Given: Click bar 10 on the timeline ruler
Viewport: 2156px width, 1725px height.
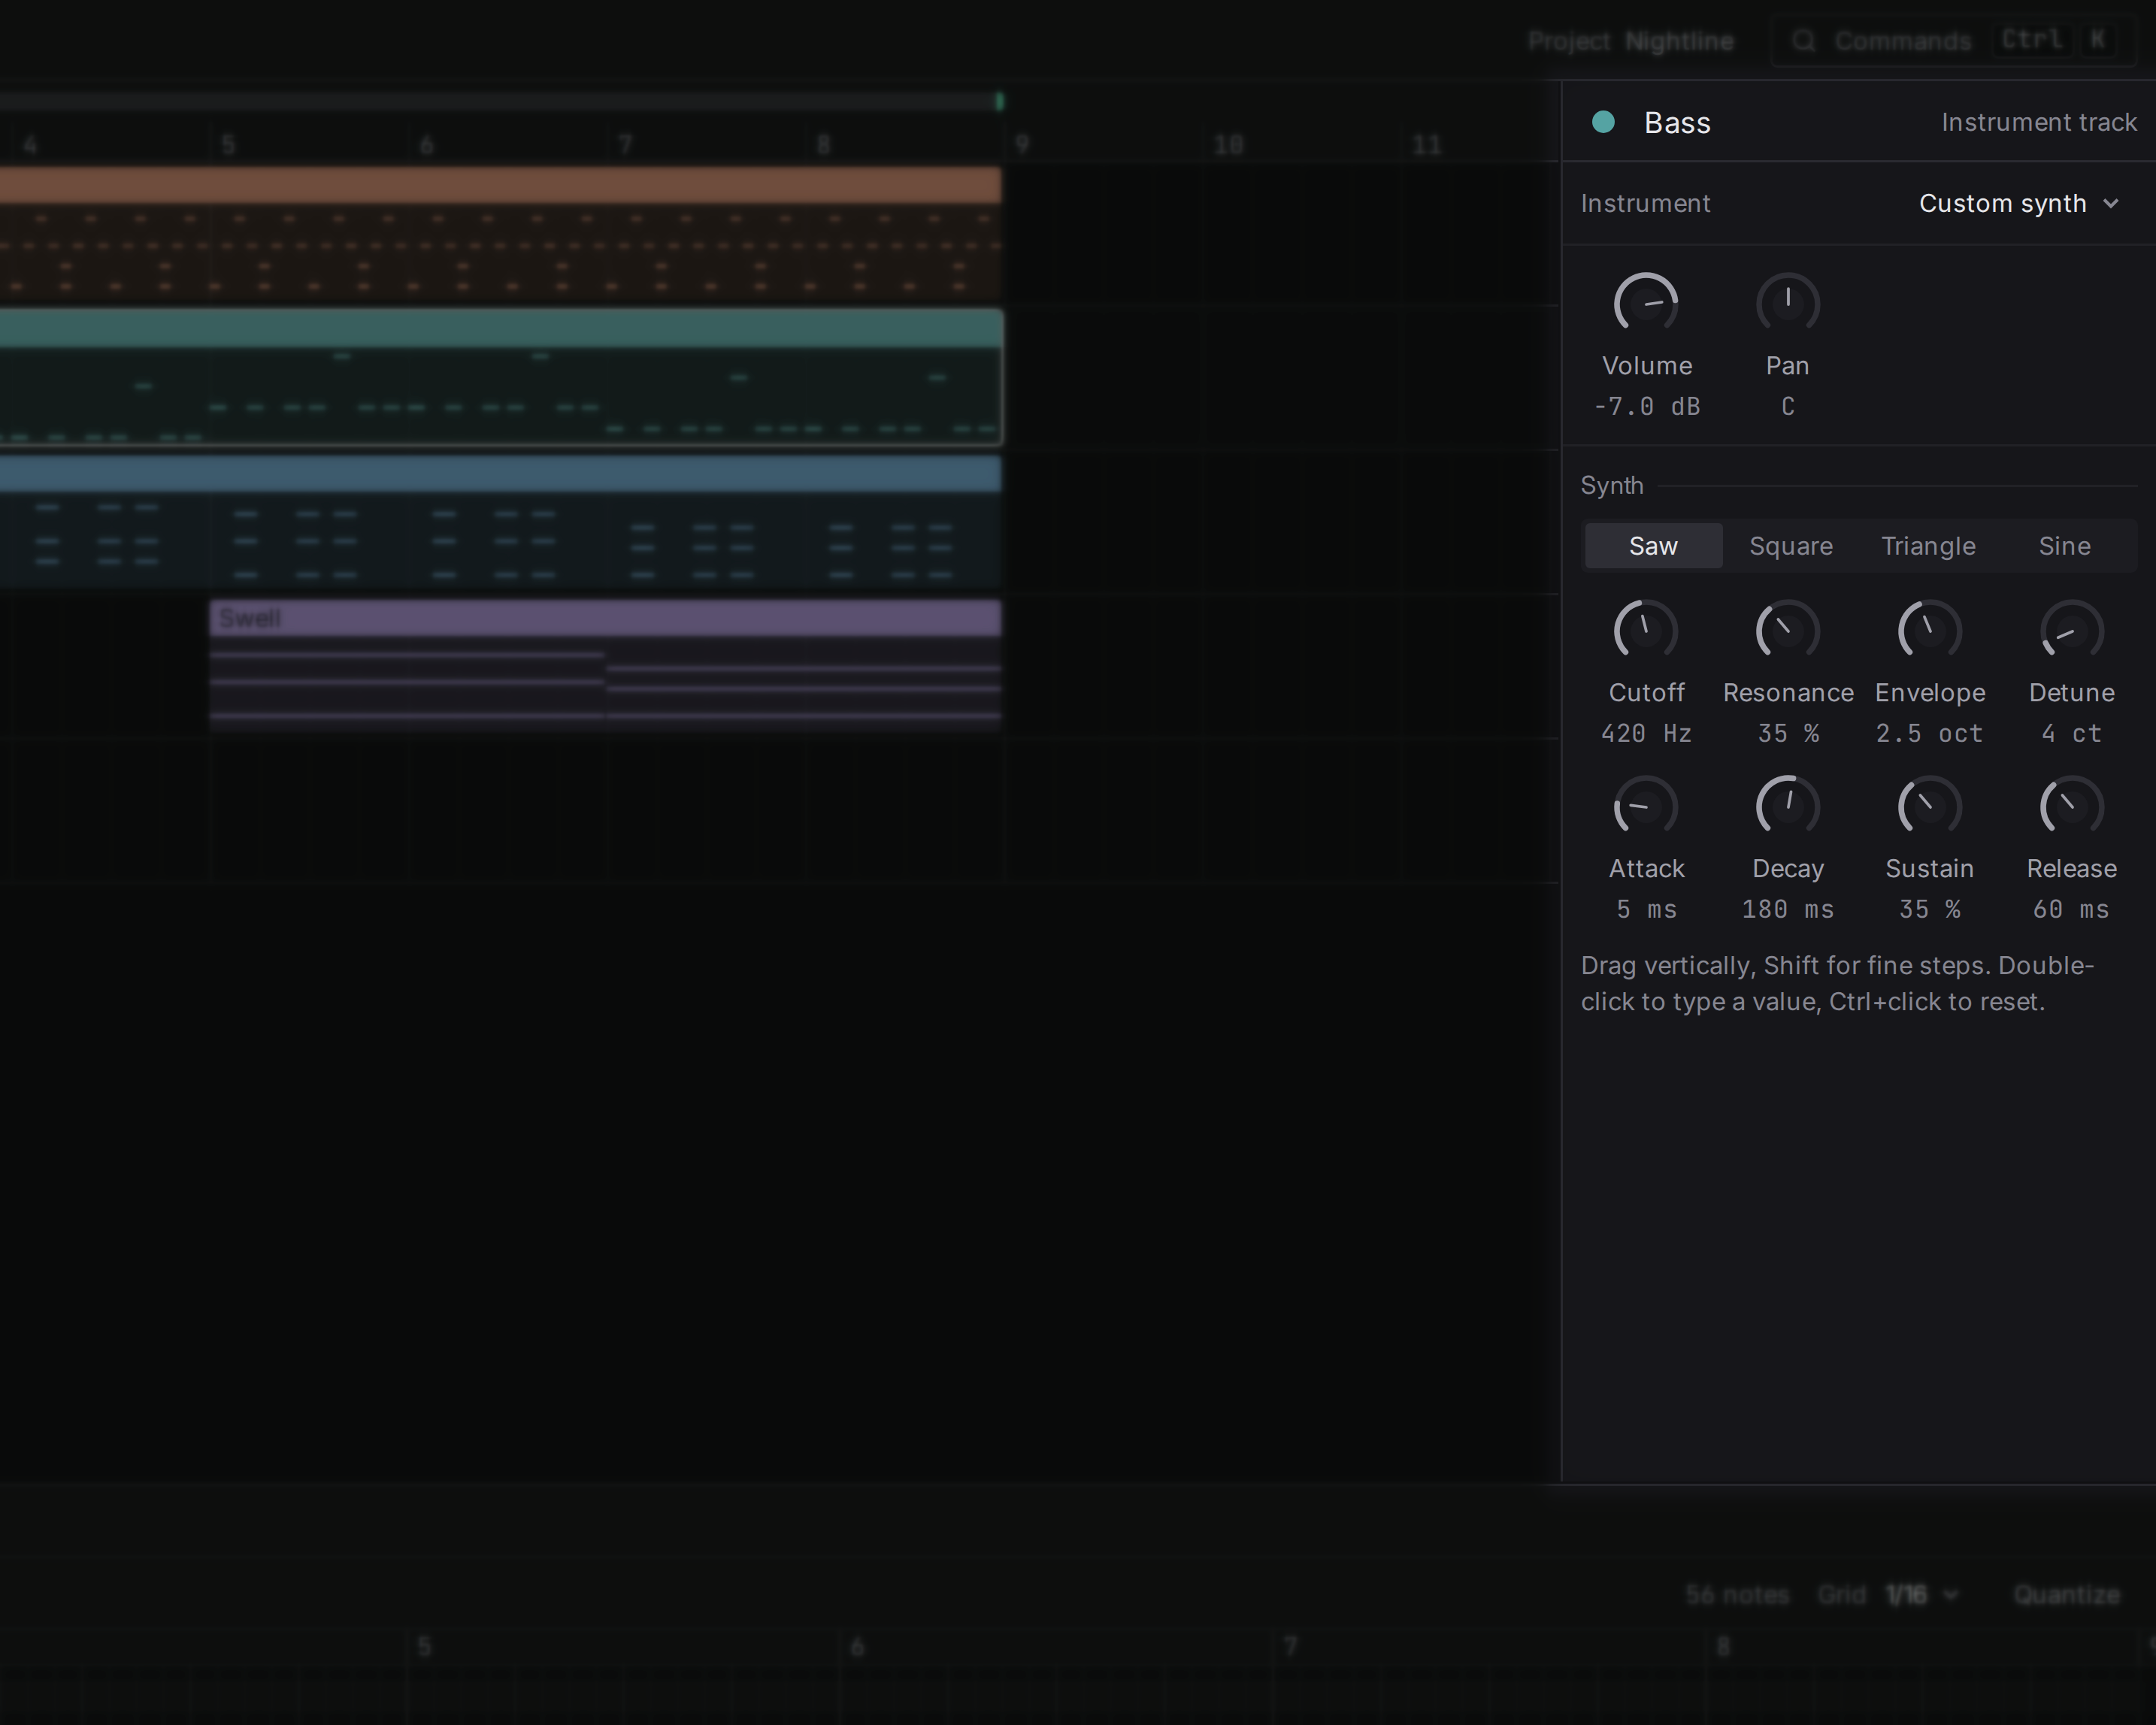Looking at the screenshot, I should point(1228,145).
